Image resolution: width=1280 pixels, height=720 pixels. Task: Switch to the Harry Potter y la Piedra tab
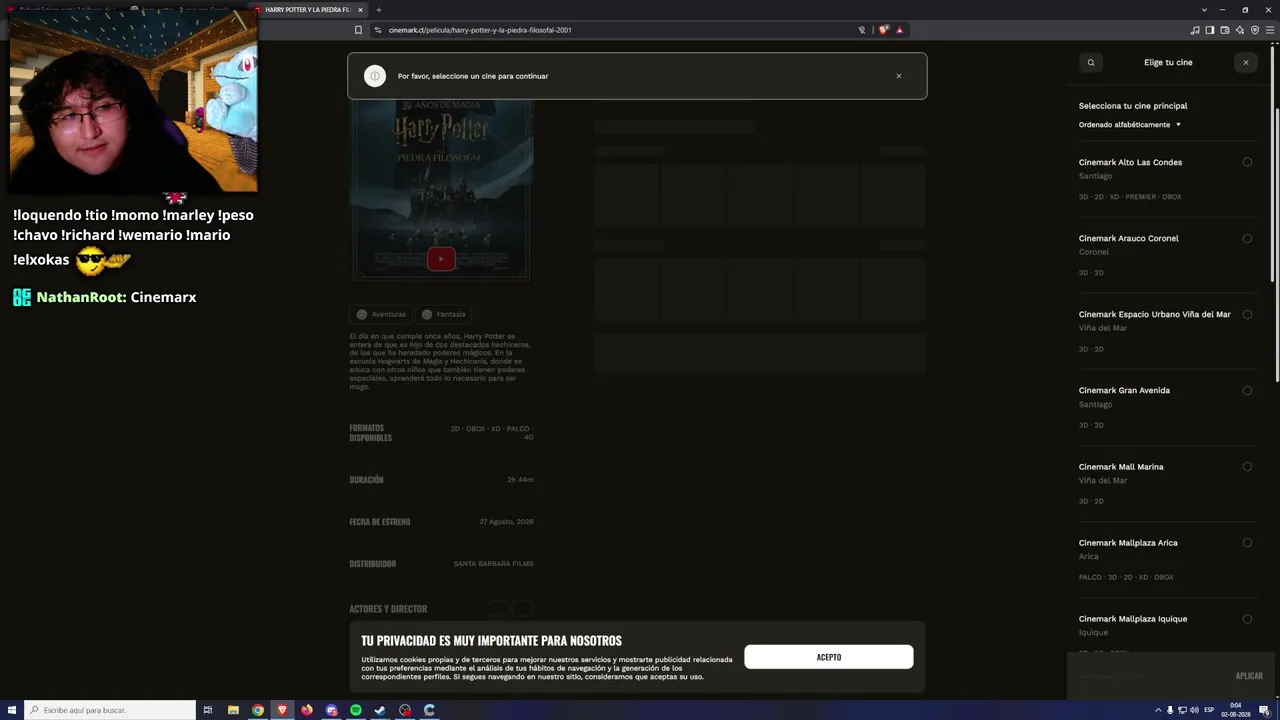tap(309, 10)
